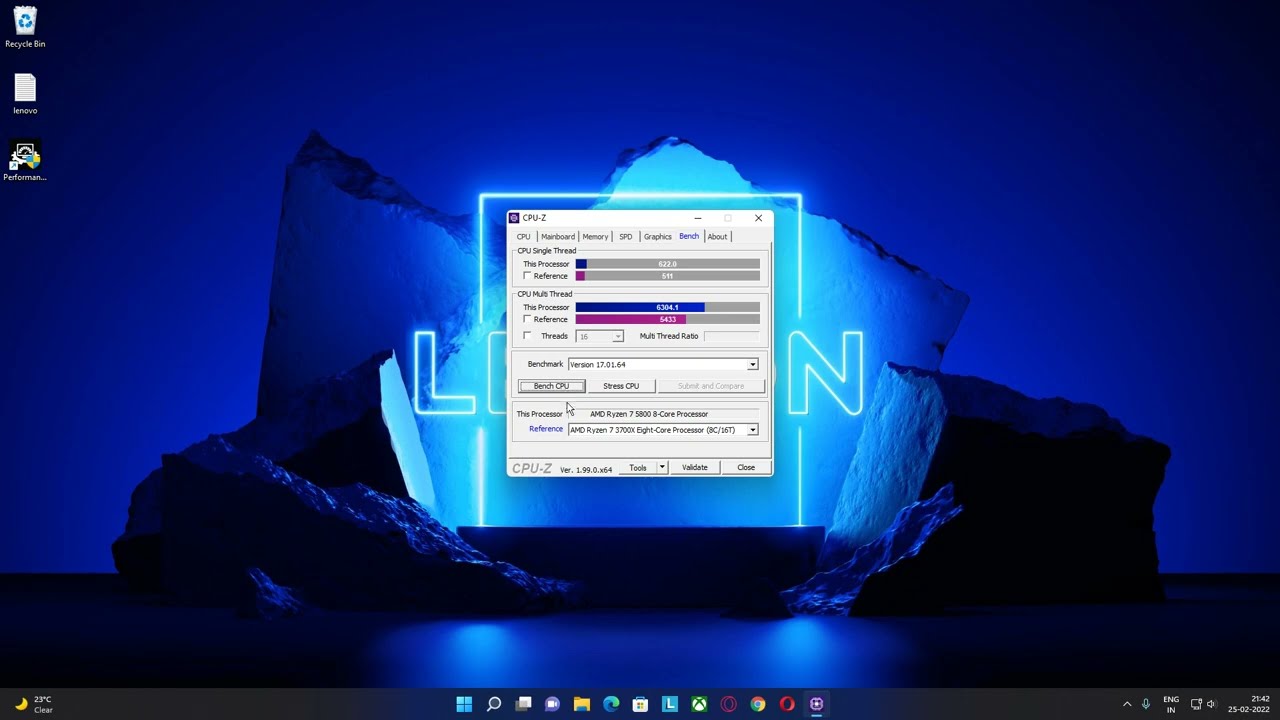Image resolution: width=1280 pixels, height=720 pixels.
Task: Show hidden tray icons chevron
Action: pyautogui.click(x=1127, y=704)
